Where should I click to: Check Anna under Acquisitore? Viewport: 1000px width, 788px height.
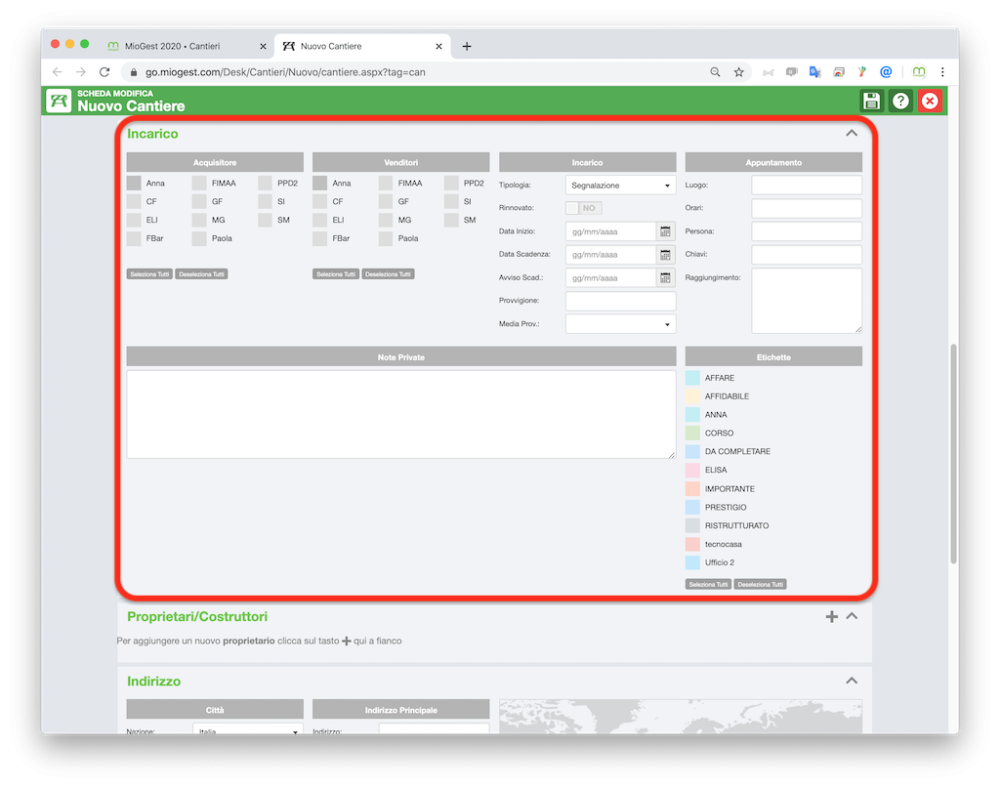134,183
